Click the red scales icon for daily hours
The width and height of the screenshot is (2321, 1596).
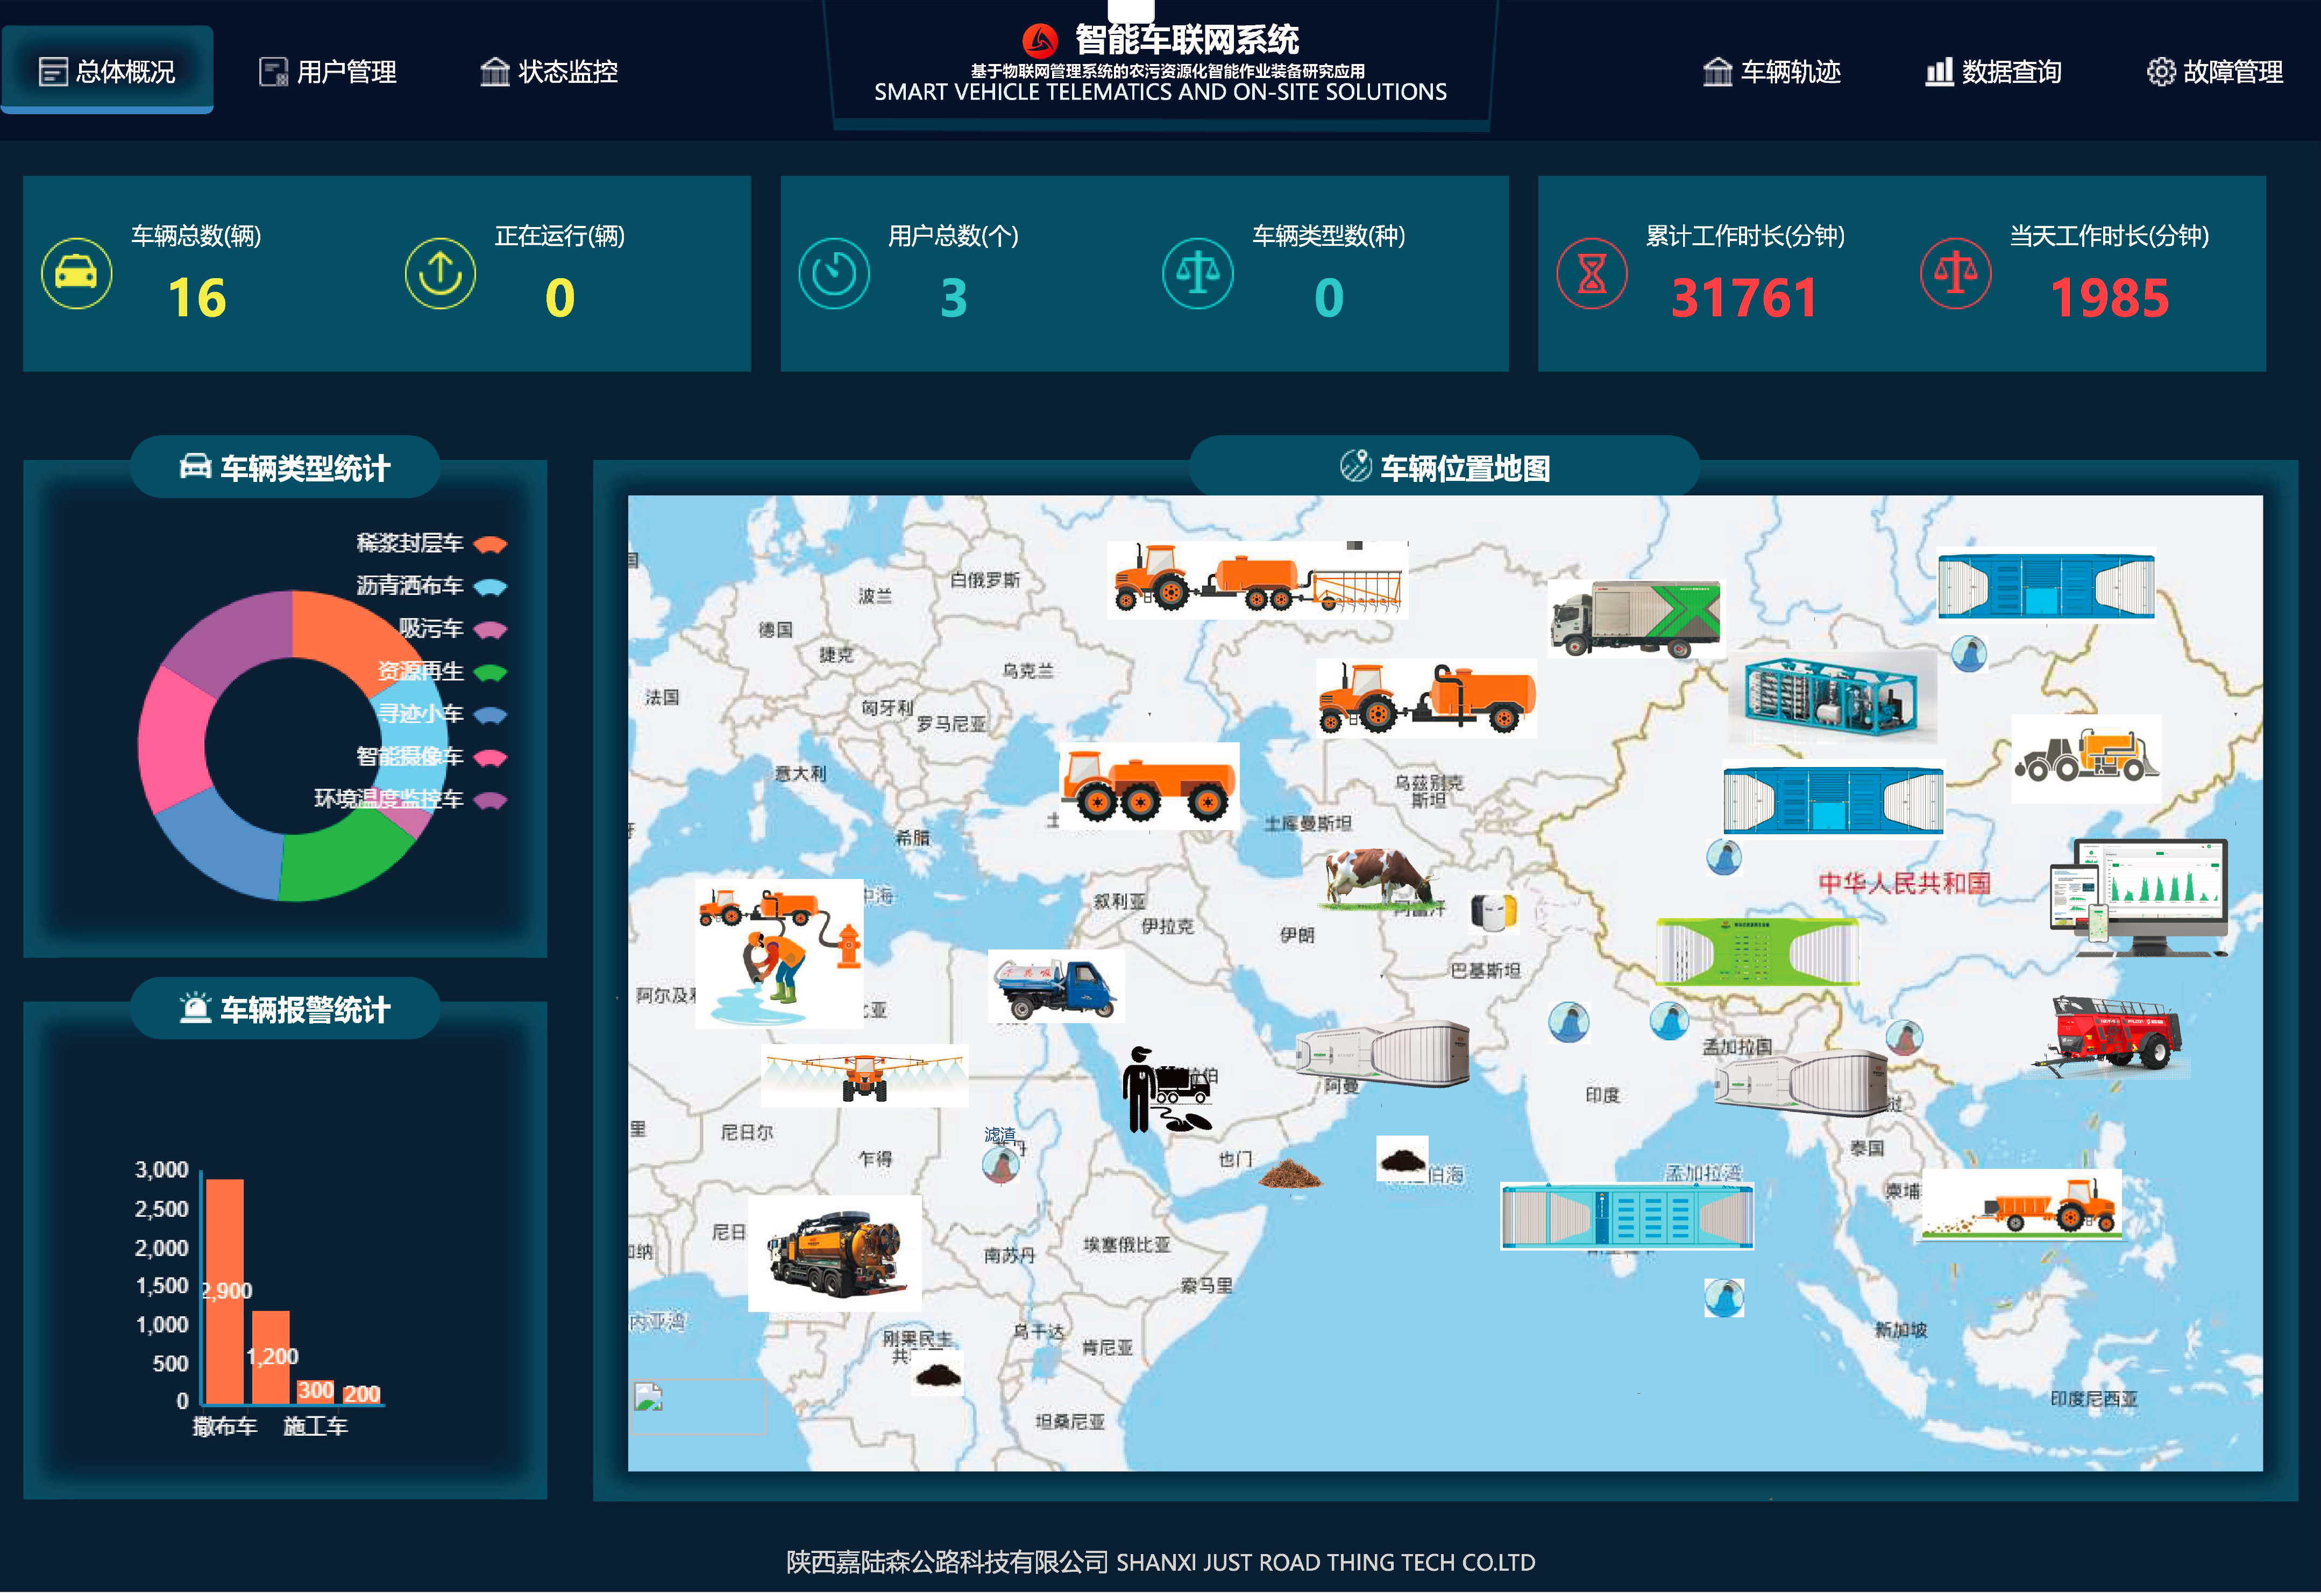click(x=1955, y=273)
